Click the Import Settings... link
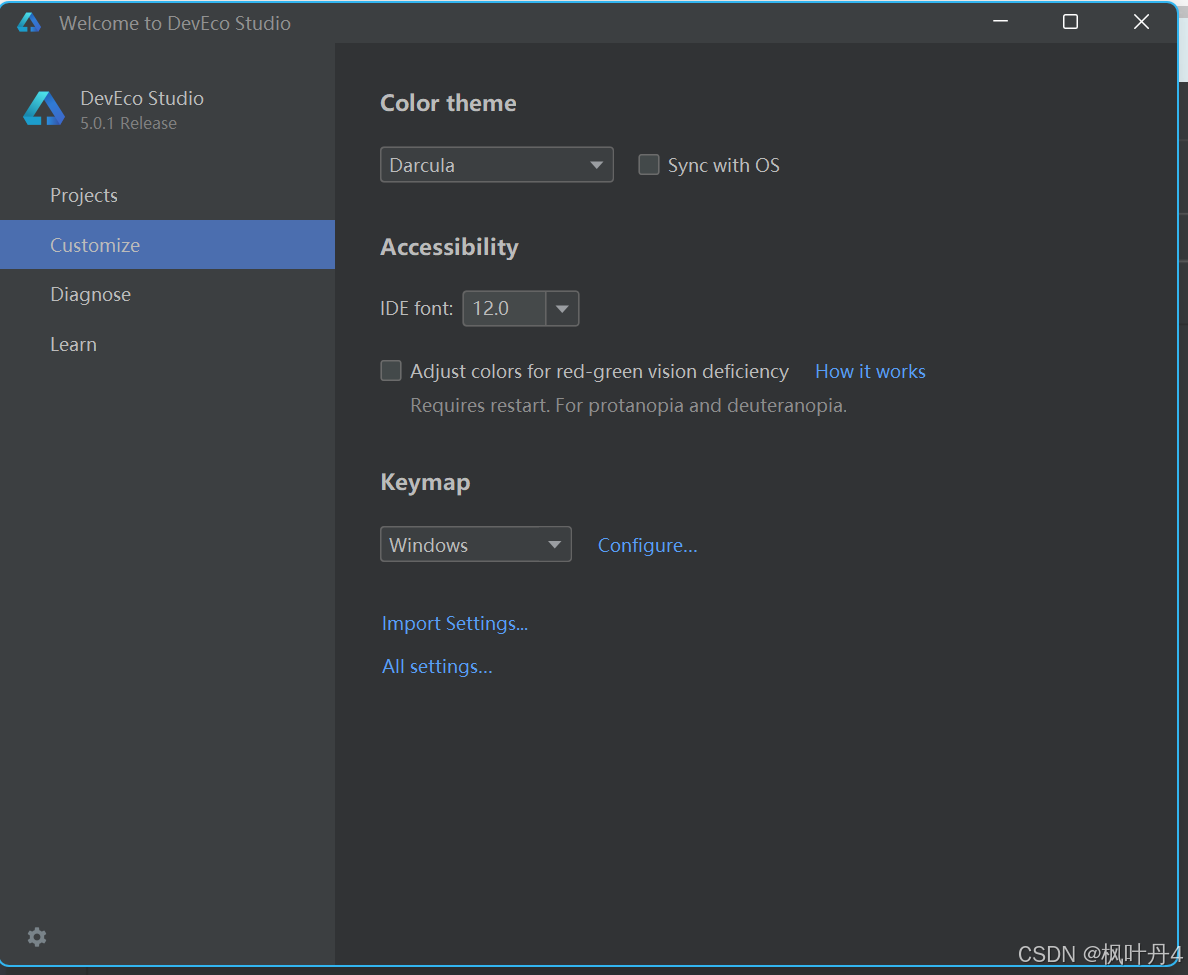This screenshot has height=975, width=1188. (455, 624)
